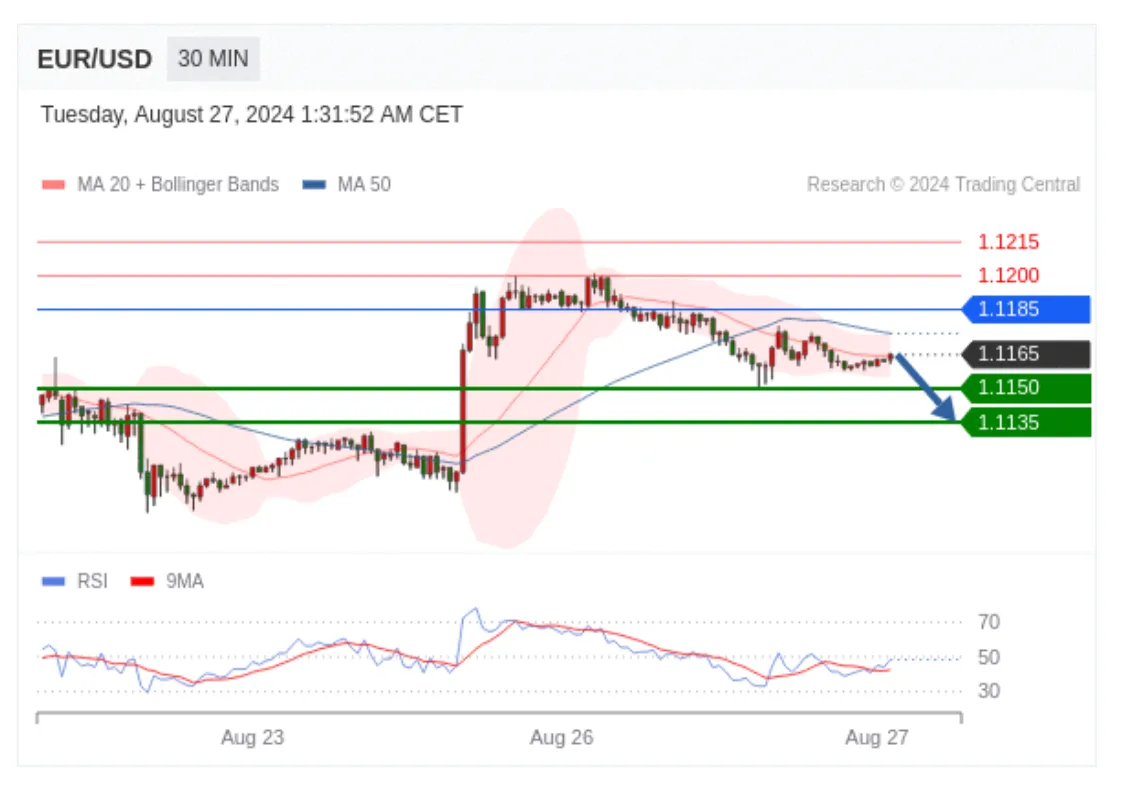Toggle MA 50 legend entry
The width and height of the screenshot is (1136, 790).
pyautogui.click(x=346, y=184)
